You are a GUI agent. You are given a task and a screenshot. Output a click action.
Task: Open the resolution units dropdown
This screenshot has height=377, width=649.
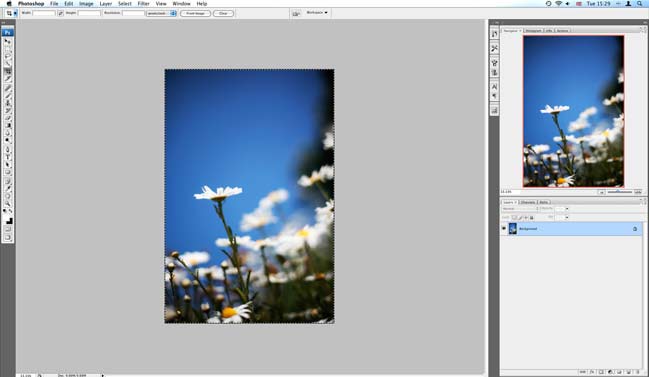[161, 13]
